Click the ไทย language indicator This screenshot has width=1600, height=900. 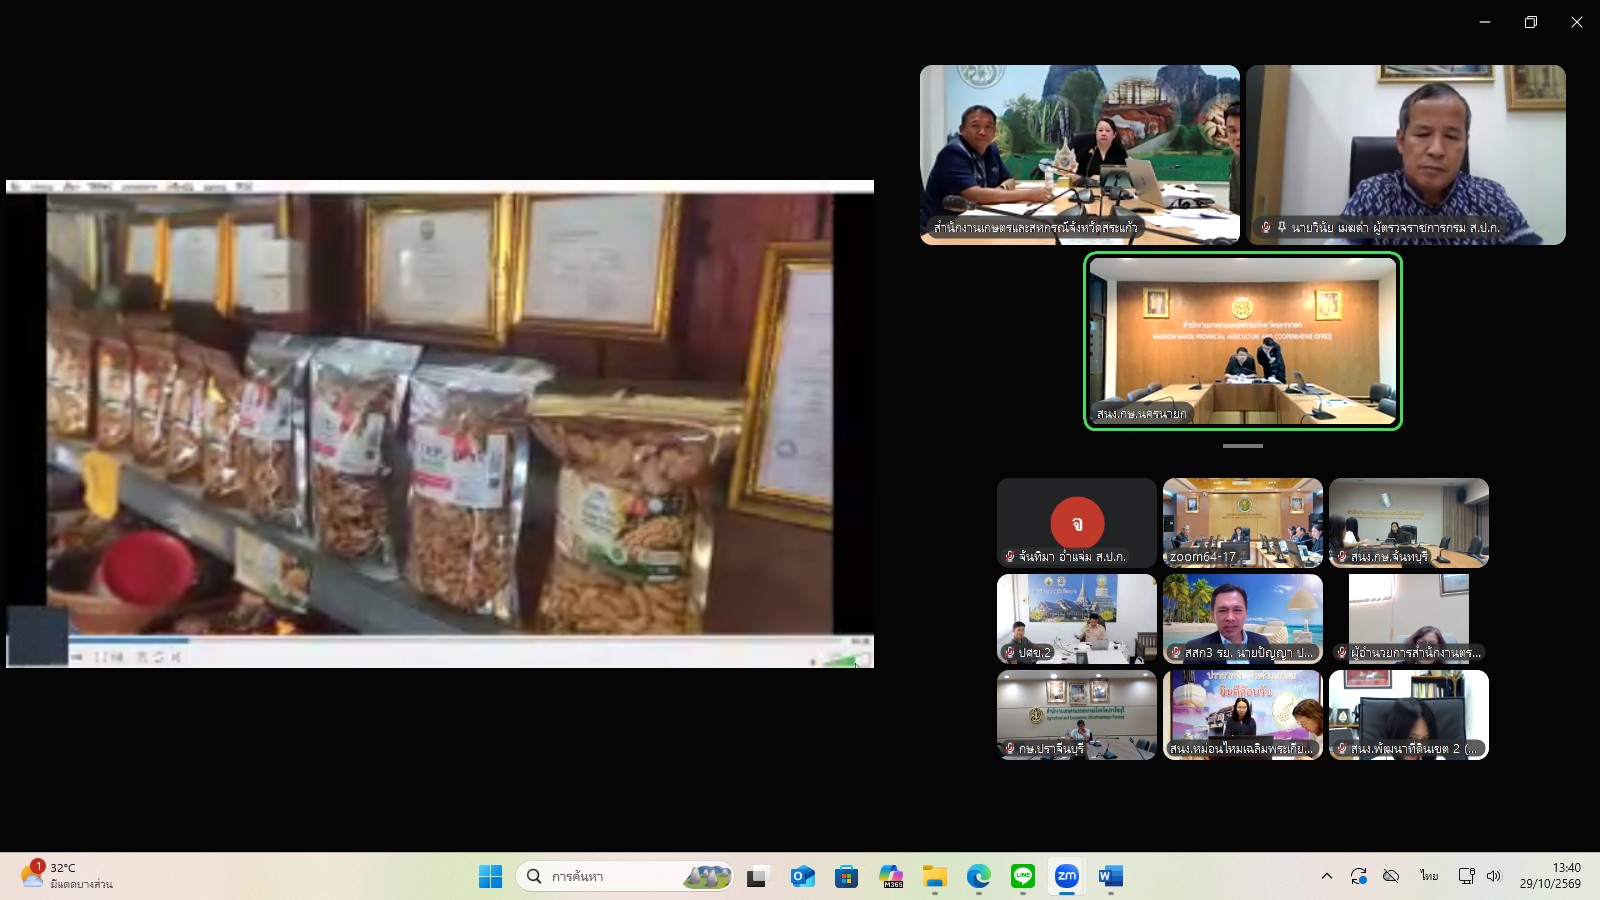(x=1429, y=877)
